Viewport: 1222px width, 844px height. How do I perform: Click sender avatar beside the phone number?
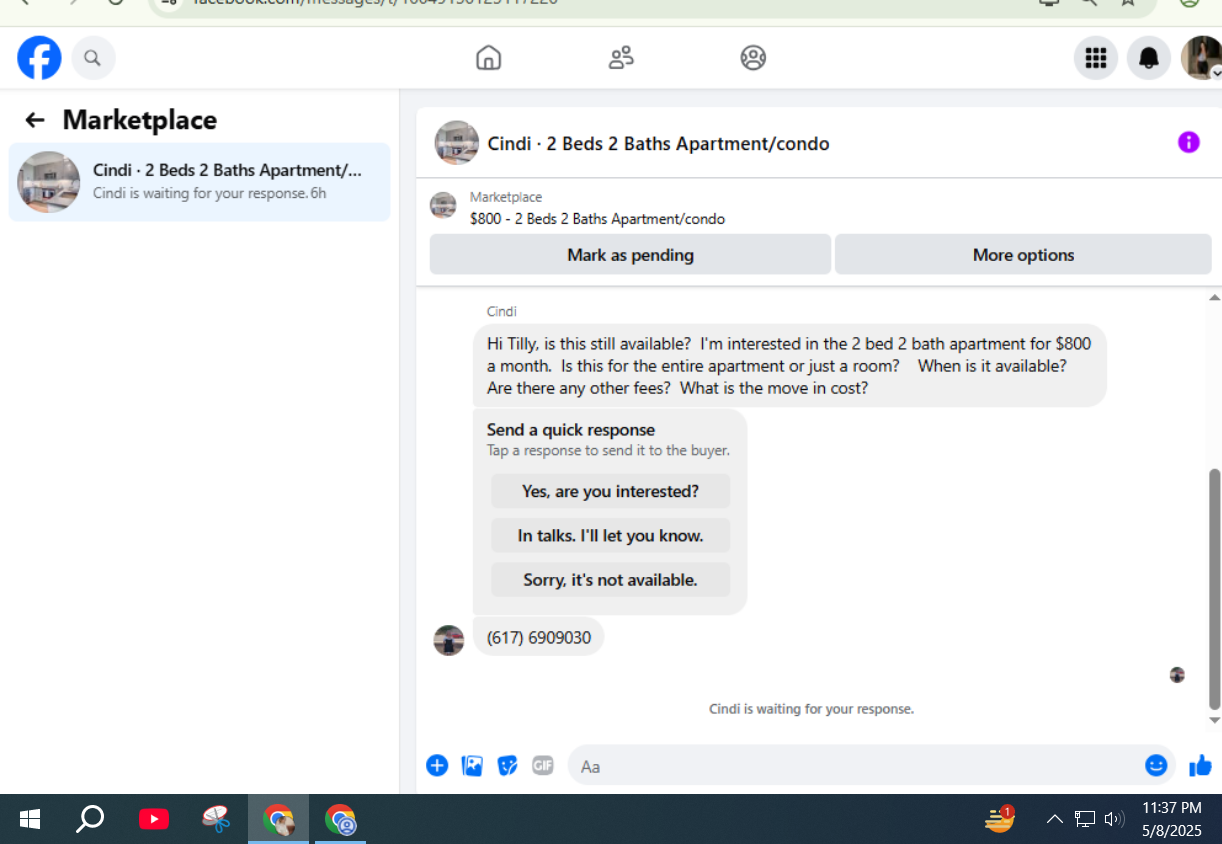[x=449, y=640]
